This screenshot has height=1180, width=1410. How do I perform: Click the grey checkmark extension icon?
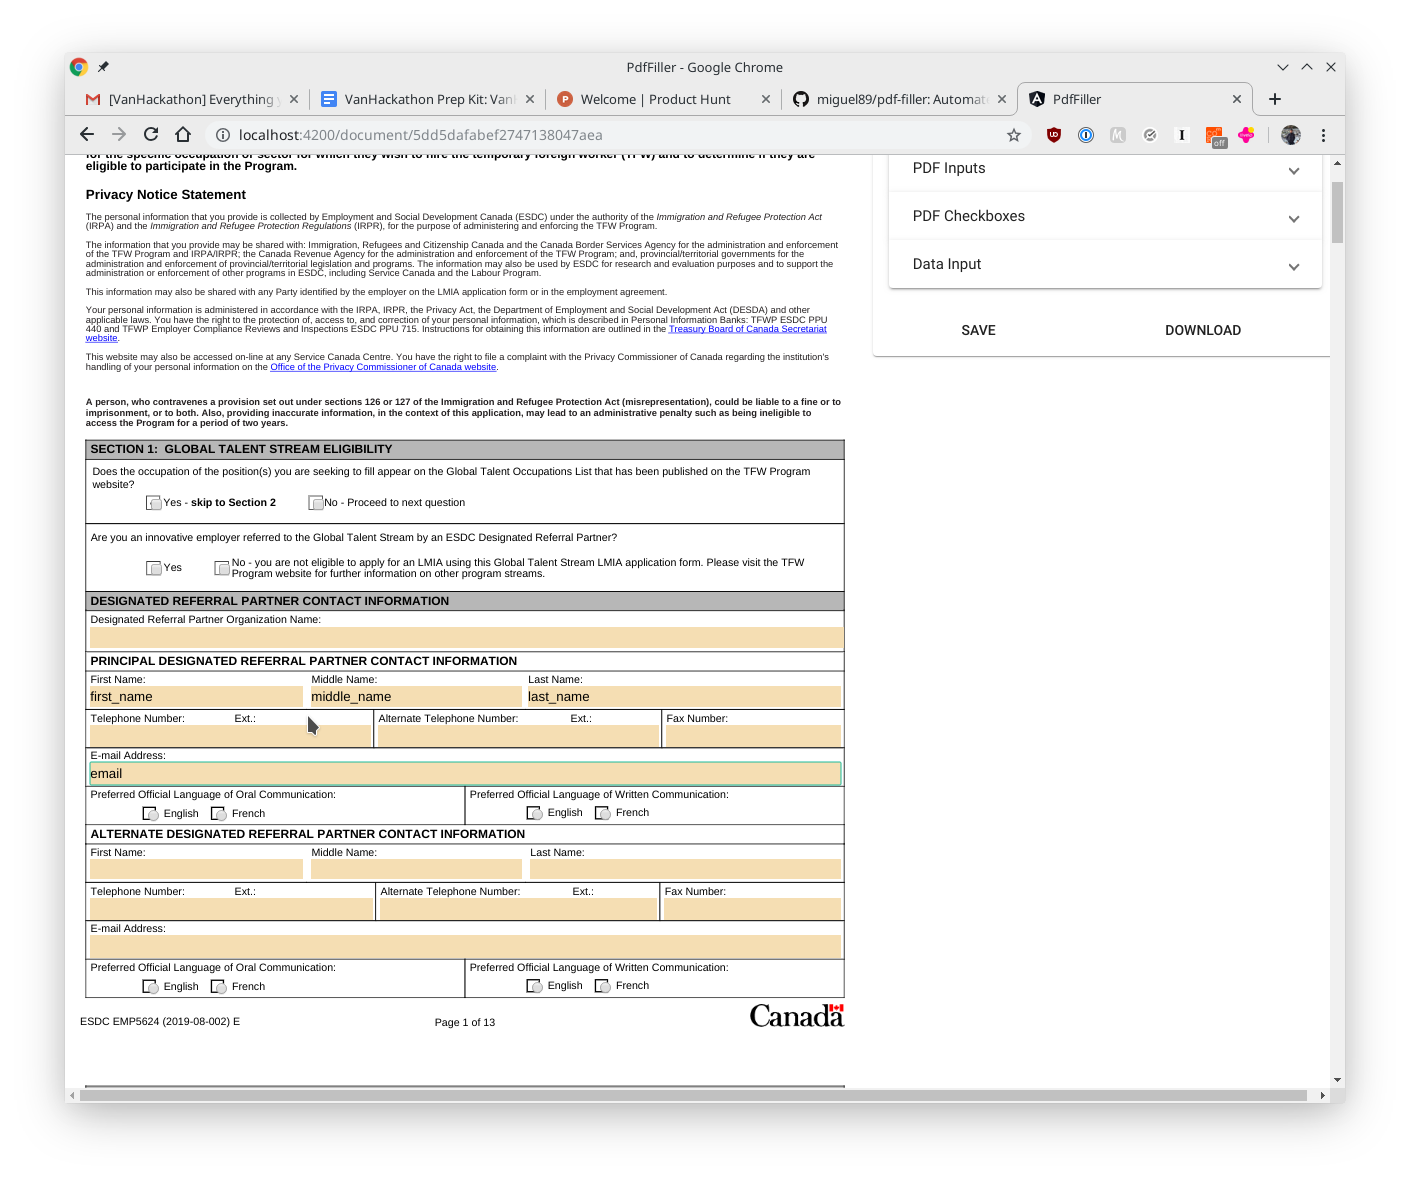click(x=1150, y=135)
